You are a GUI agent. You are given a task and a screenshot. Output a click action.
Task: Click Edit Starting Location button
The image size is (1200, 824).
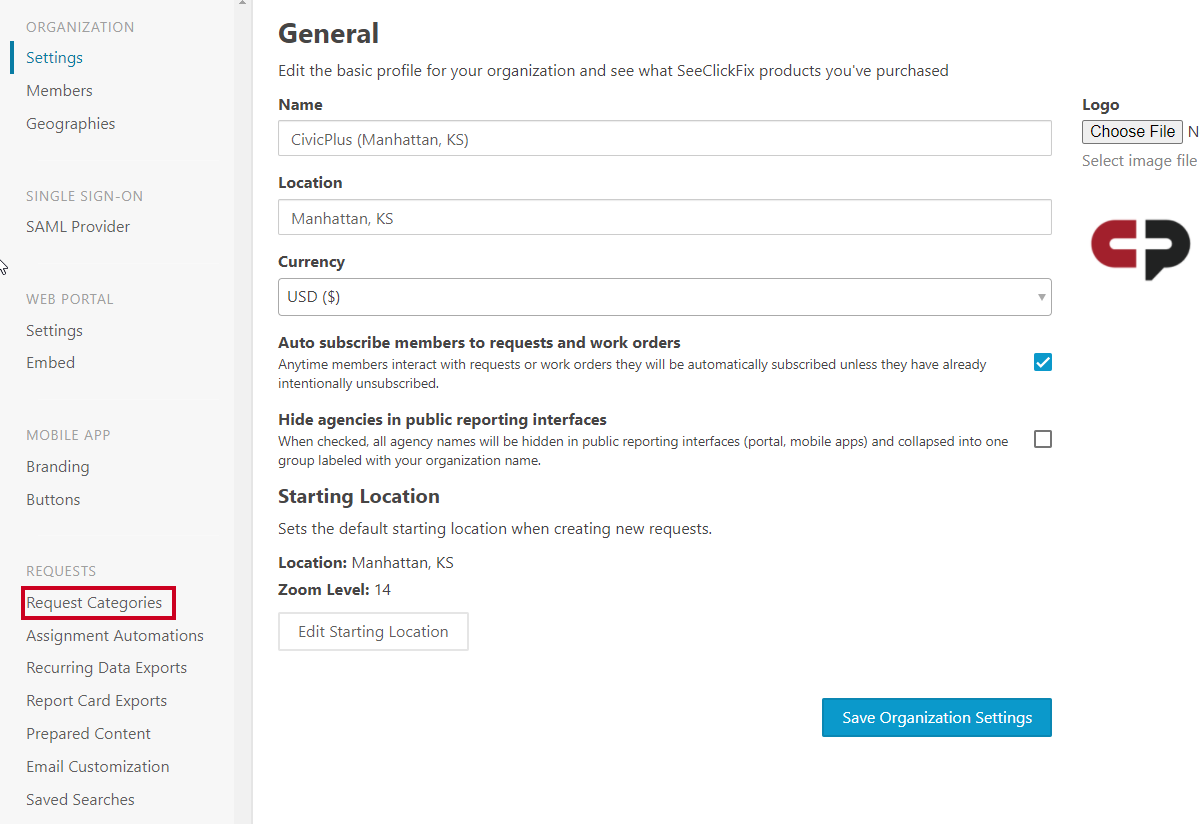click(x=373, y=632)
